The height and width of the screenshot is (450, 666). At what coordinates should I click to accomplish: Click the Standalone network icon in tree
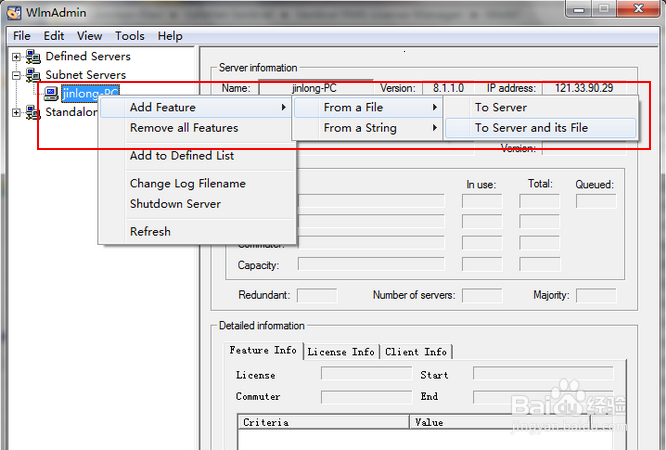[33, 113]
